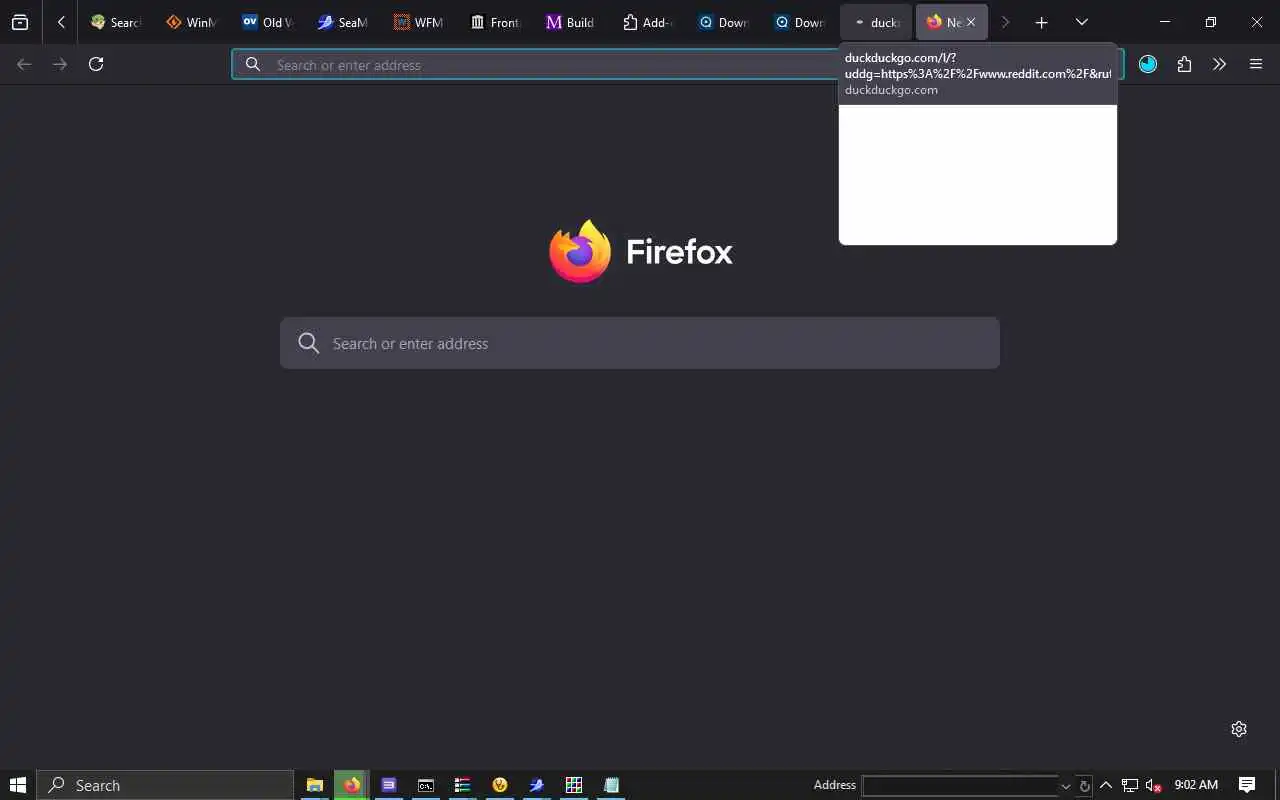Switch to the Search tab
1280x800 pixels.
coord(115,22)
